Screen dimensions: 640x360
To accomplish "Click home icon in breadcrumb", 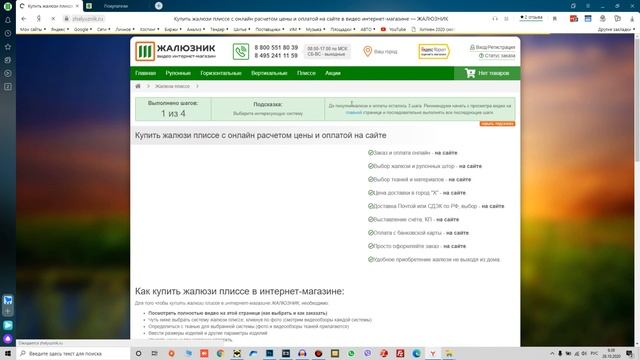I will [x=138, y=86].
